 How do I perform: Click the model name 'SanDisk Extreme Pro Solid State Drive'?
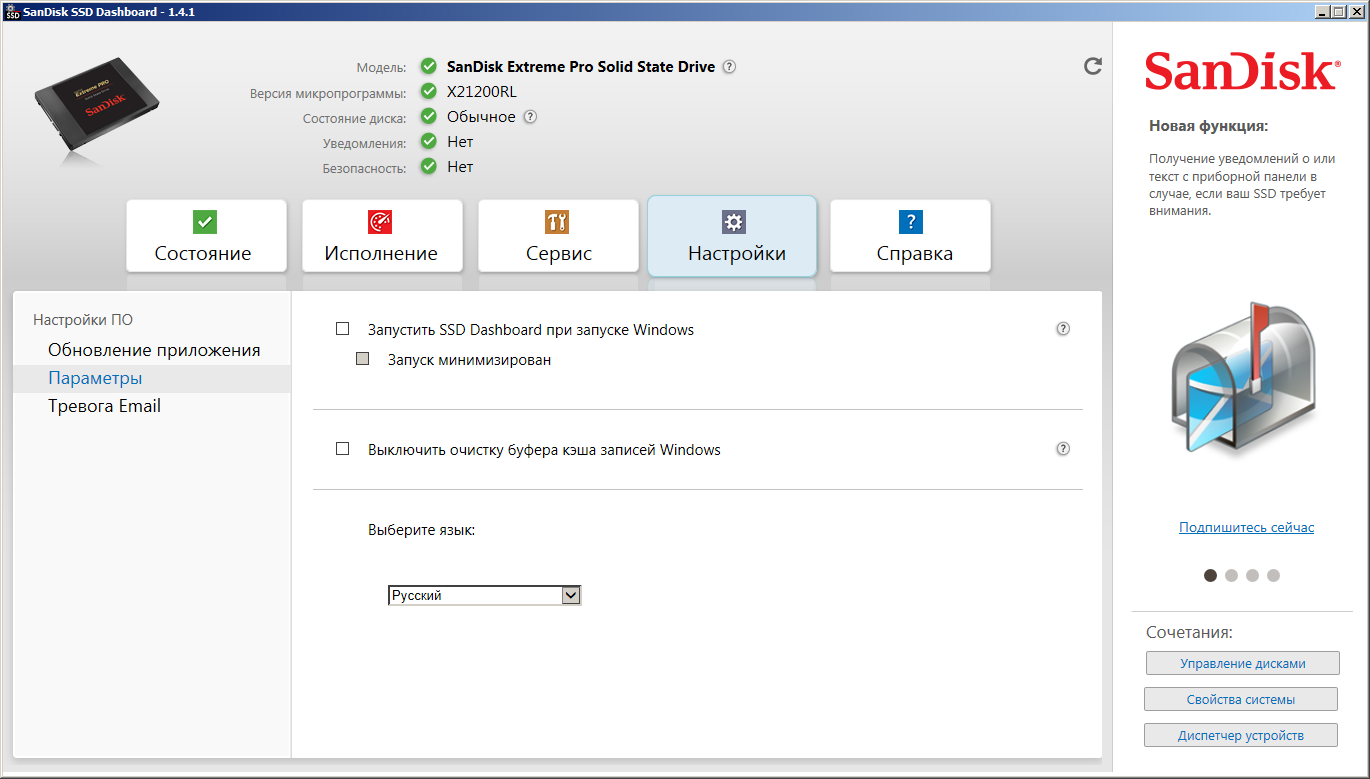click(581, 67)
